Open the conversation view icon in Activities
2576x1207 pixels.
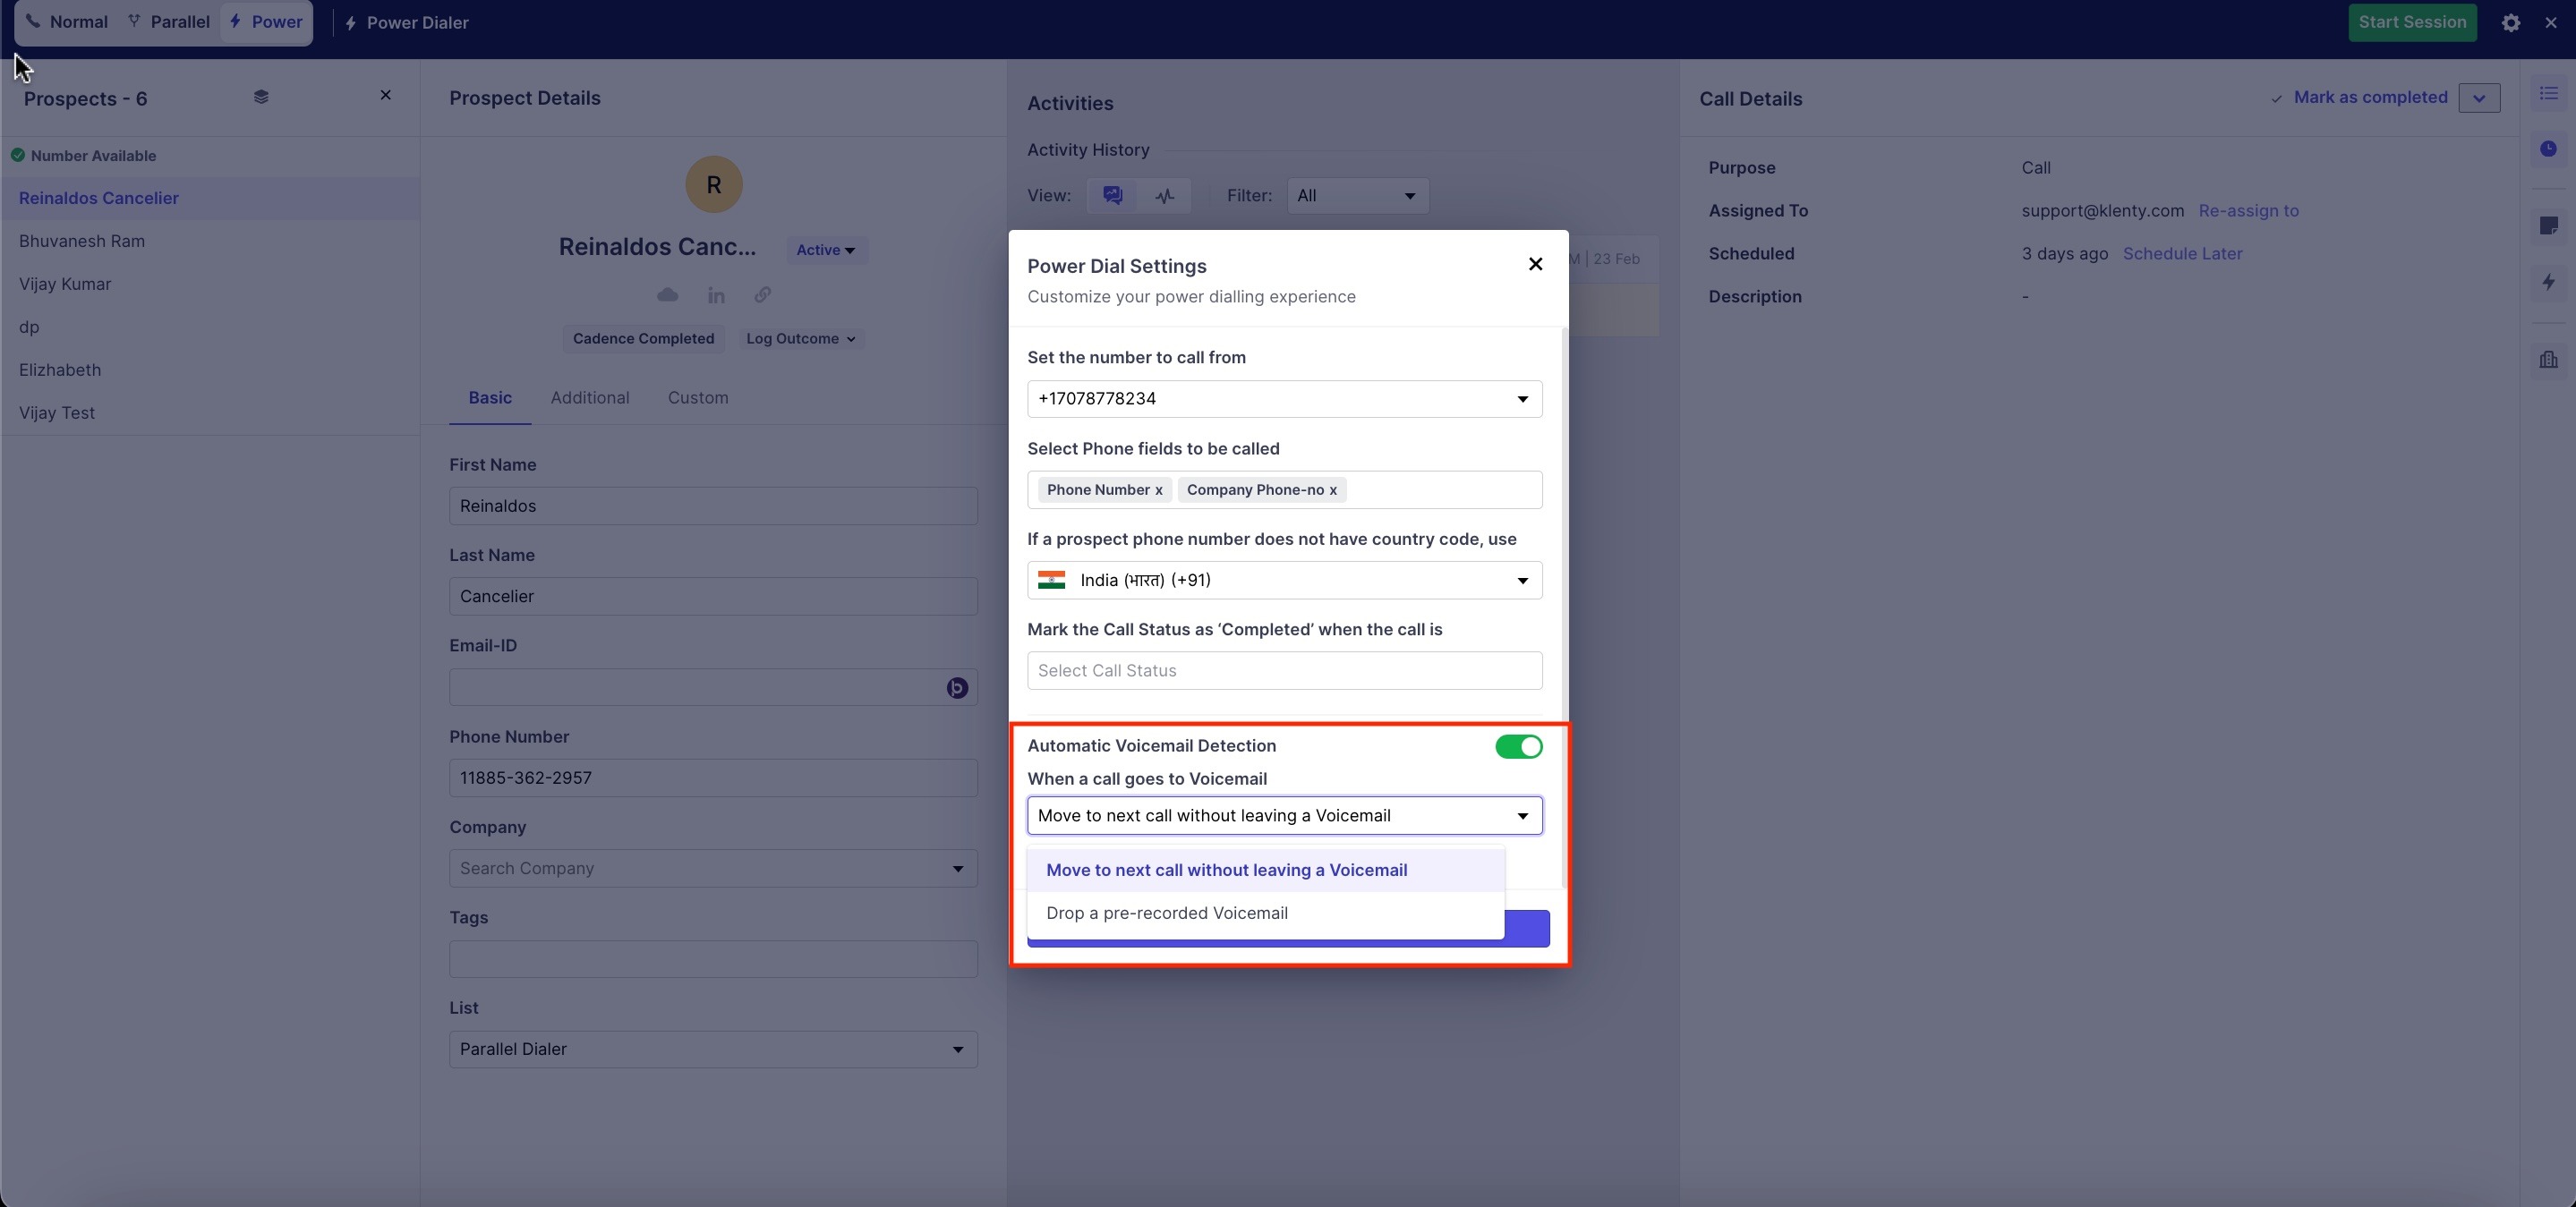[x=1112, y=196]
